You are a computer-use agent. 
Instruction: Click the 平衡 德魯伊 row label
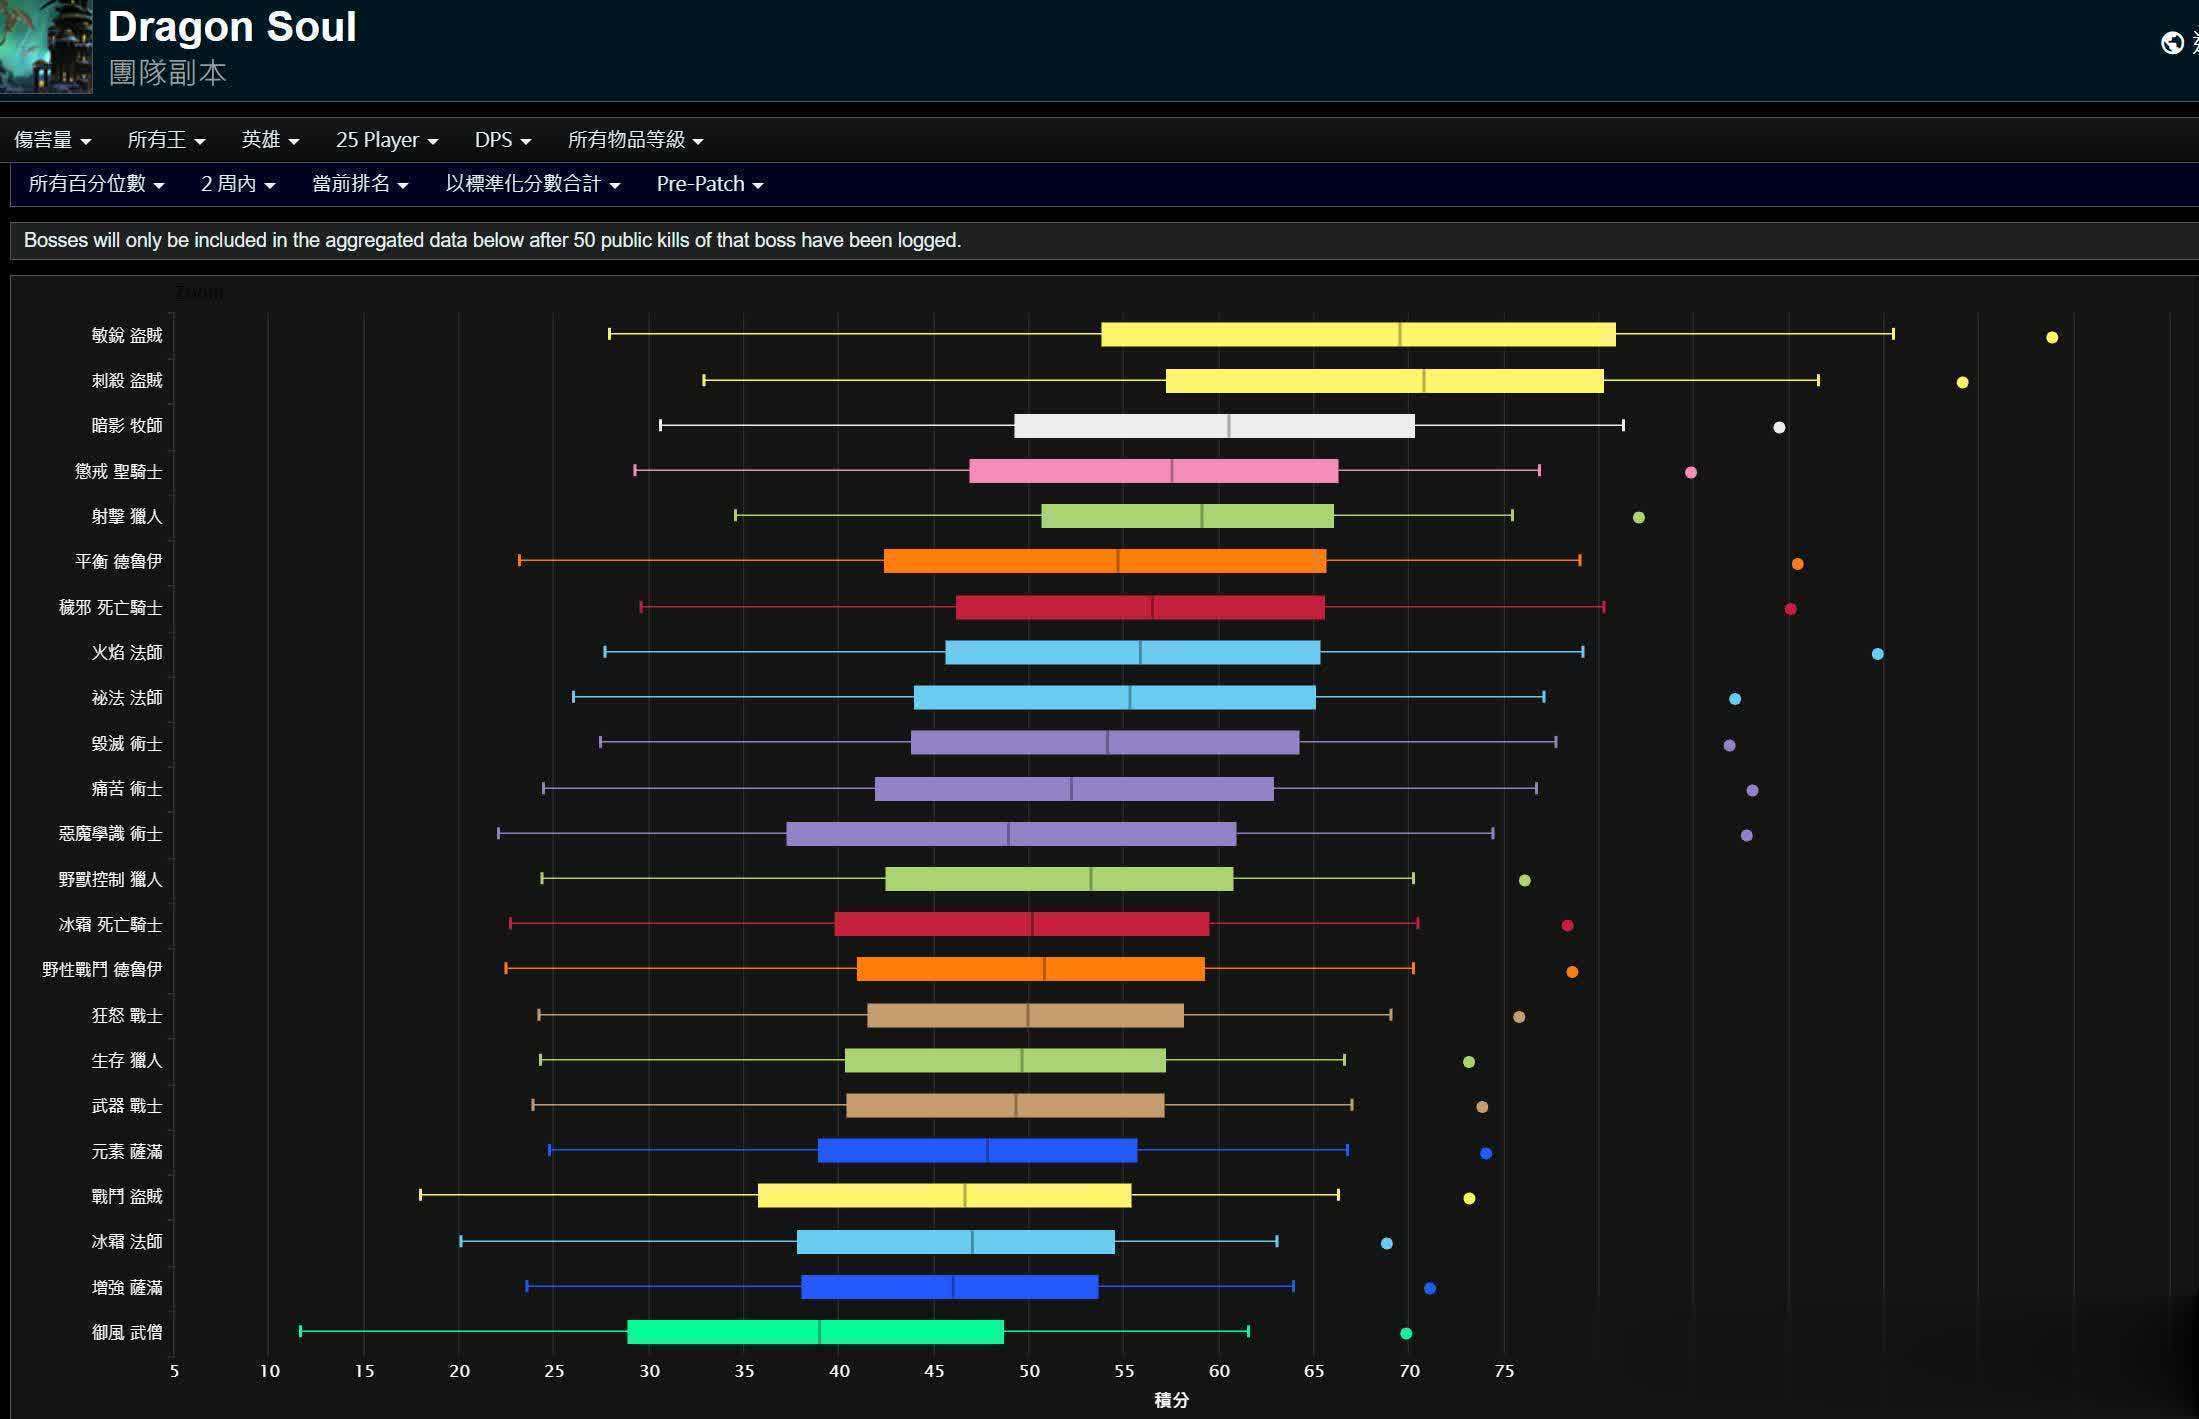click(118, 562)
